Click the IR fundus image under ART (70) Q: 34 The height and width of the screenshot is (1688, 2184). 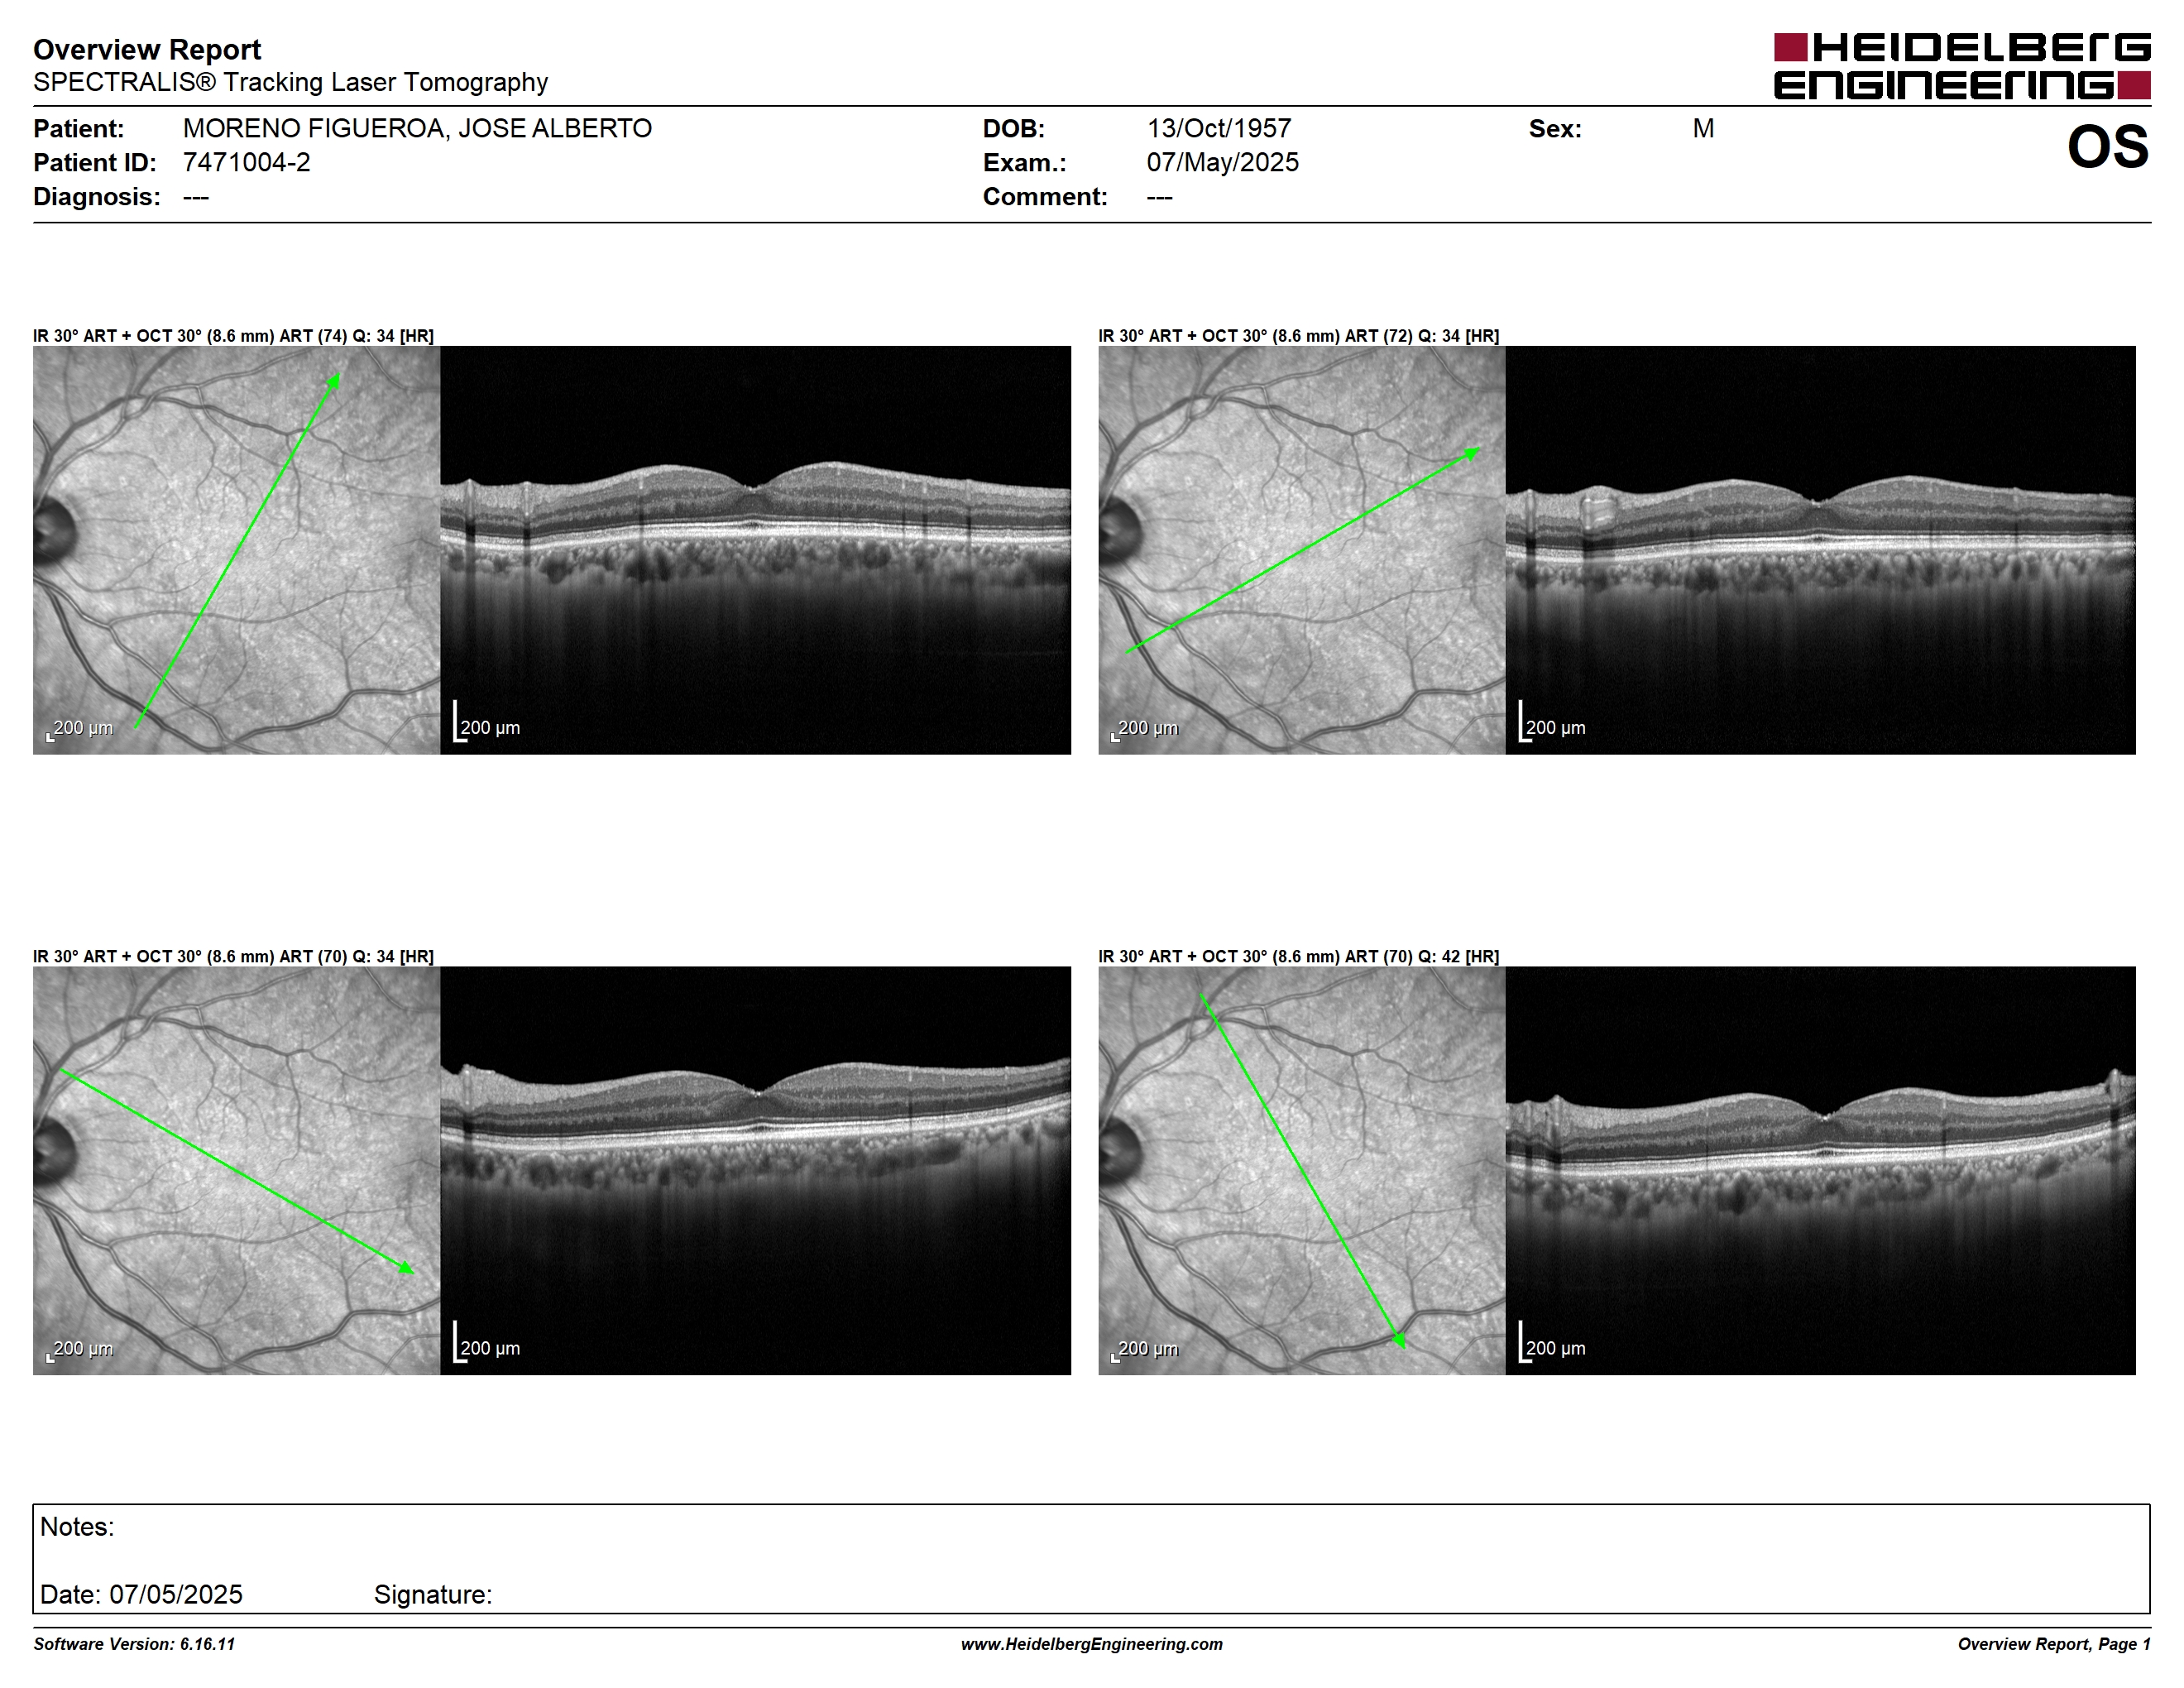(x=236, y=1170)
